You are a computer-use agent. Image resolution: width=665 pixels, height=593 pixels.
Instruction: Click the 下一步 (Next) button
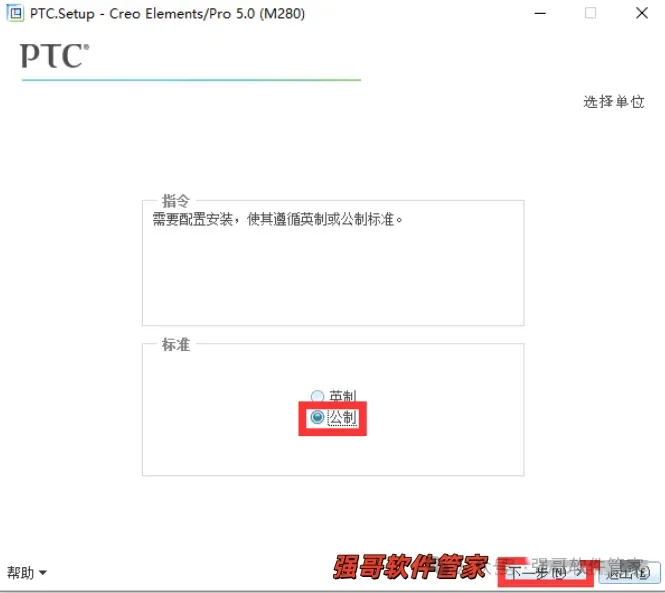click(x=546, y=573)
